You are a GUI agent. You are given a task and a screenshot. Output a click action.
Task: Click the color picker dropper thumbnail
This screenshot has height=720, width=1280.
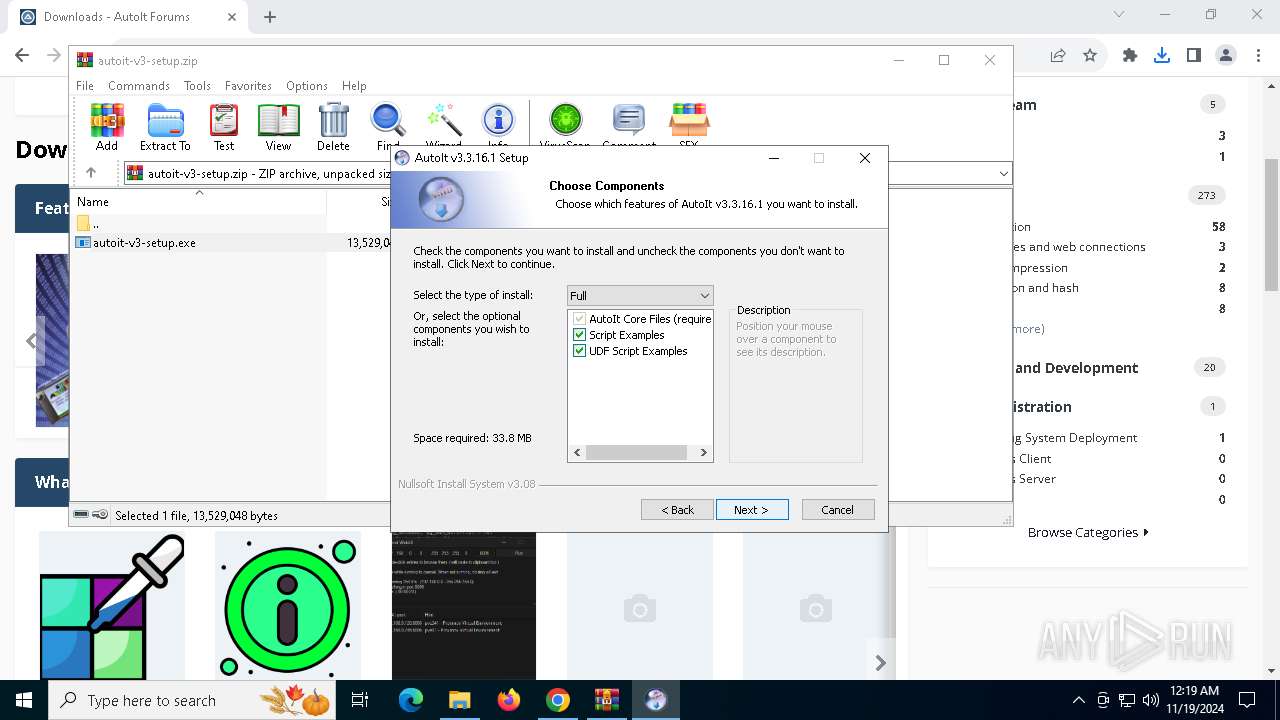112,605
